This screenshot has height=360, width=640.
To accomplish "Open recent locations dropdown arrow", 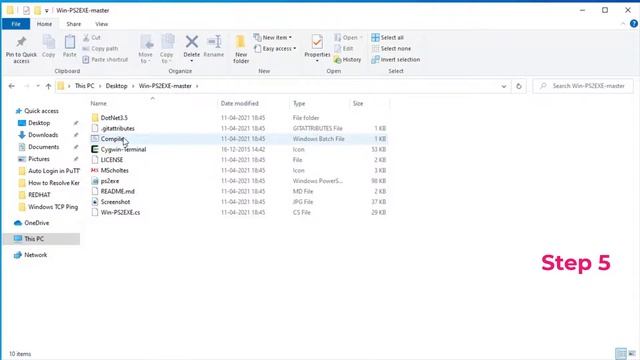I will point(38,86).
